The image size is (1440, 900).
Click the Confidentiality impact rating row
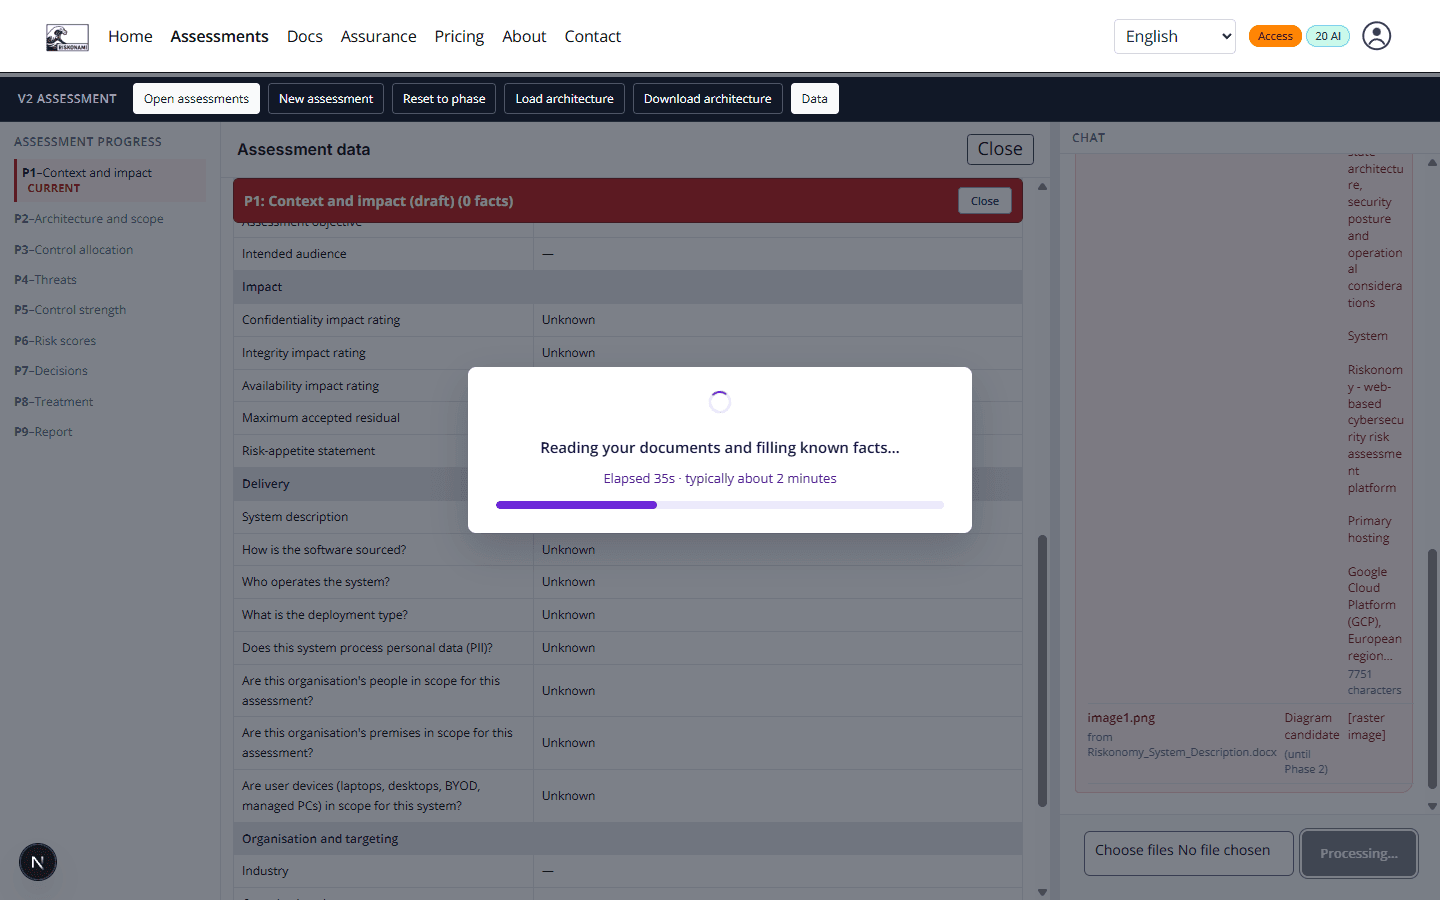628,320
